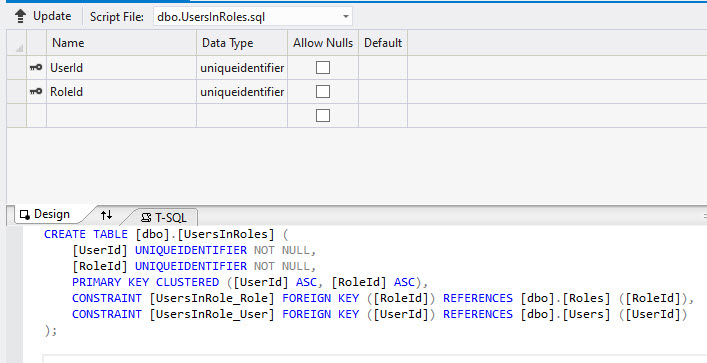Click the select-all corner triangle in grid
This screenshot has width=707, height=363.
19,48
